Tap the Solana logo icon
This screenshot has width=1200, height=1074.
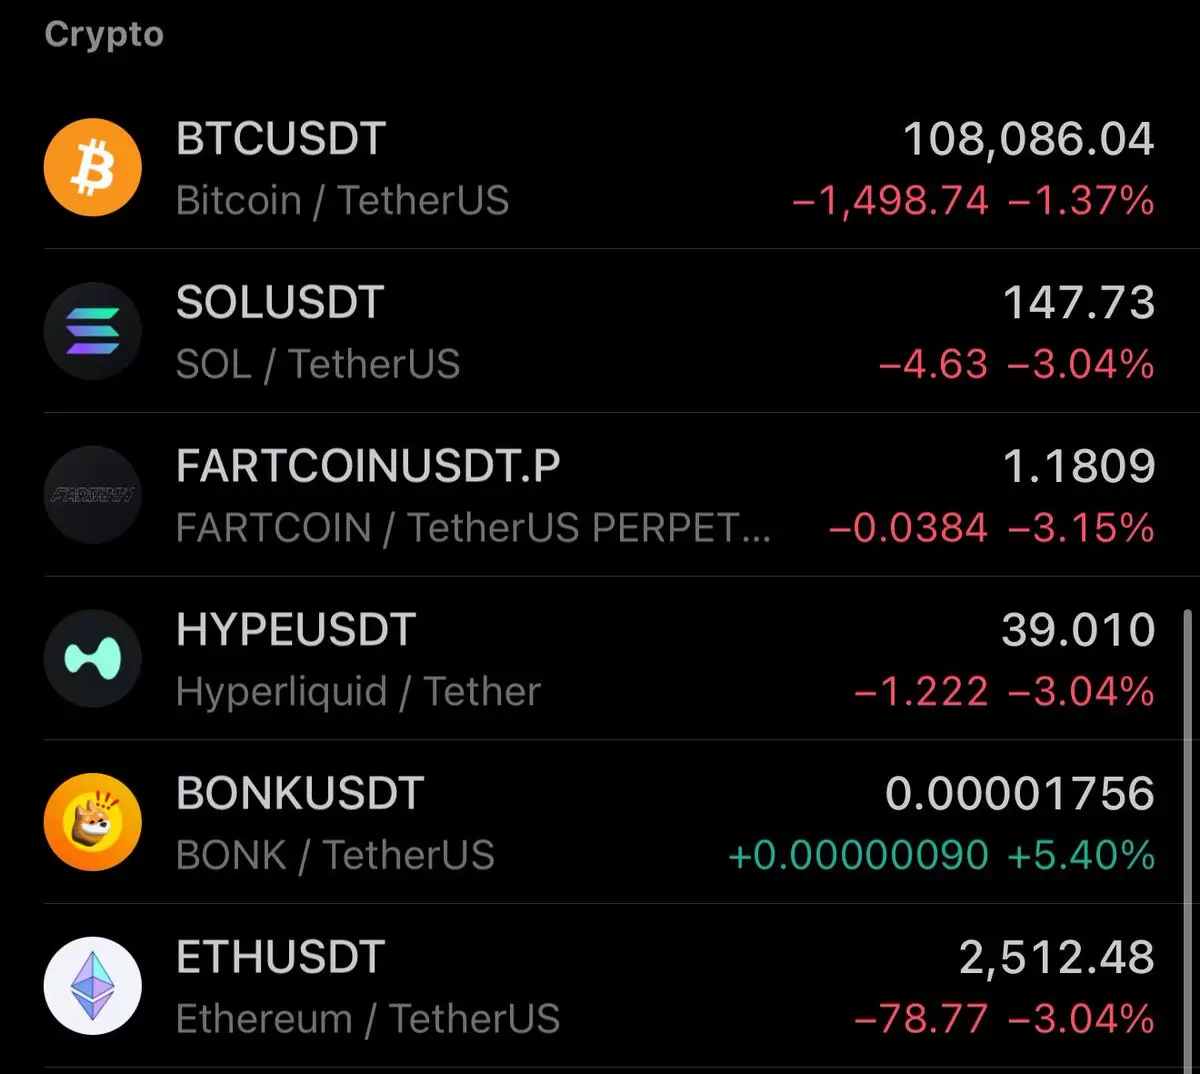(x=93, y=331)
